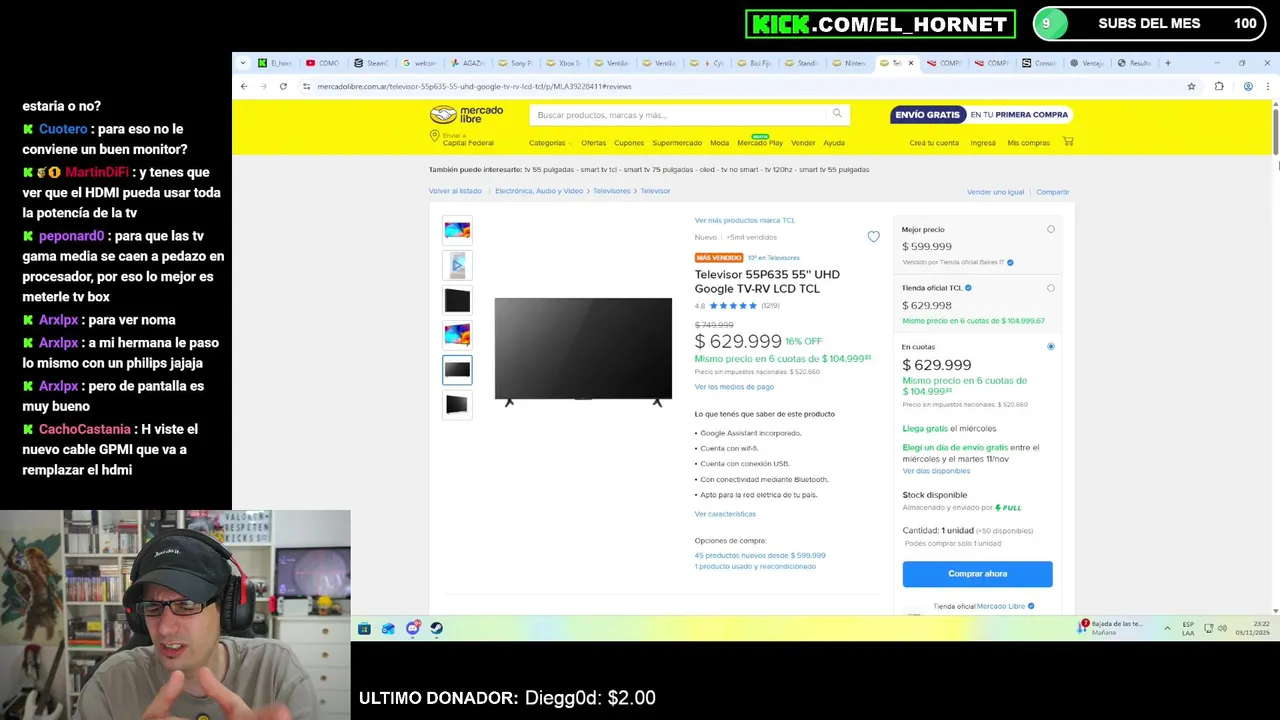This screenshot has height=720, width=1280.
Task: Click Mis compras link
Action: 1028,143
